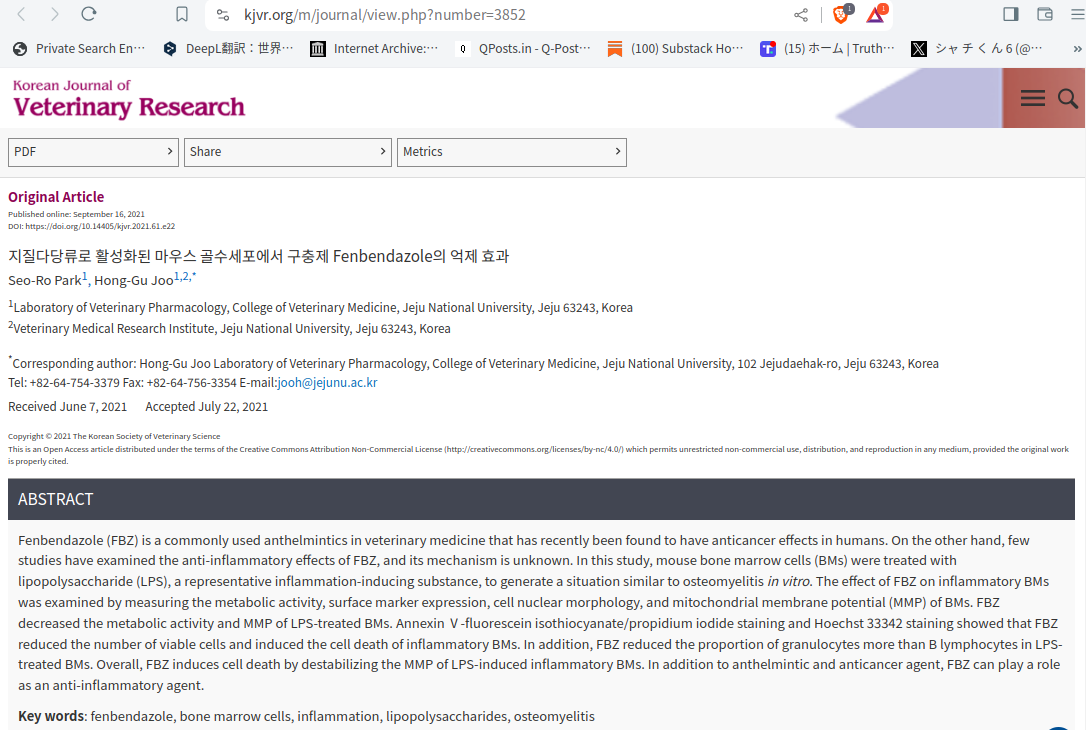This screenshot has height=730, width=1086.
Task: Show more bookmarks chevron
Action: pyautogui.click(x=1077, y=48)
